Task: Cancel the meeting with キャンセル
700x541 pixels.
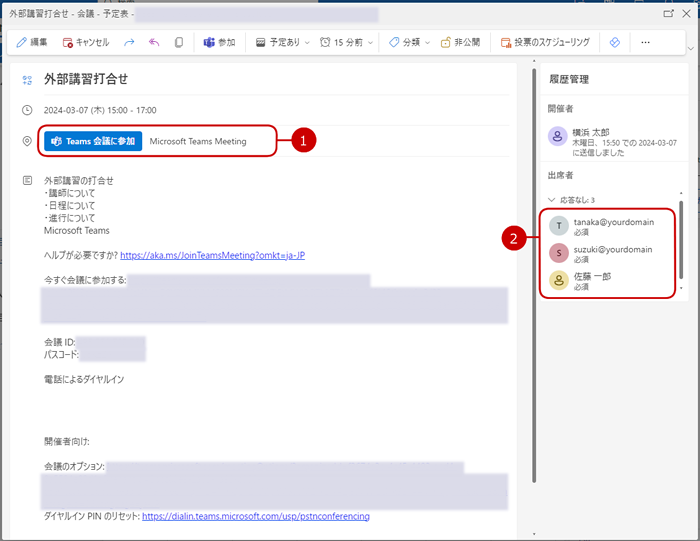Action: point(86,42)
